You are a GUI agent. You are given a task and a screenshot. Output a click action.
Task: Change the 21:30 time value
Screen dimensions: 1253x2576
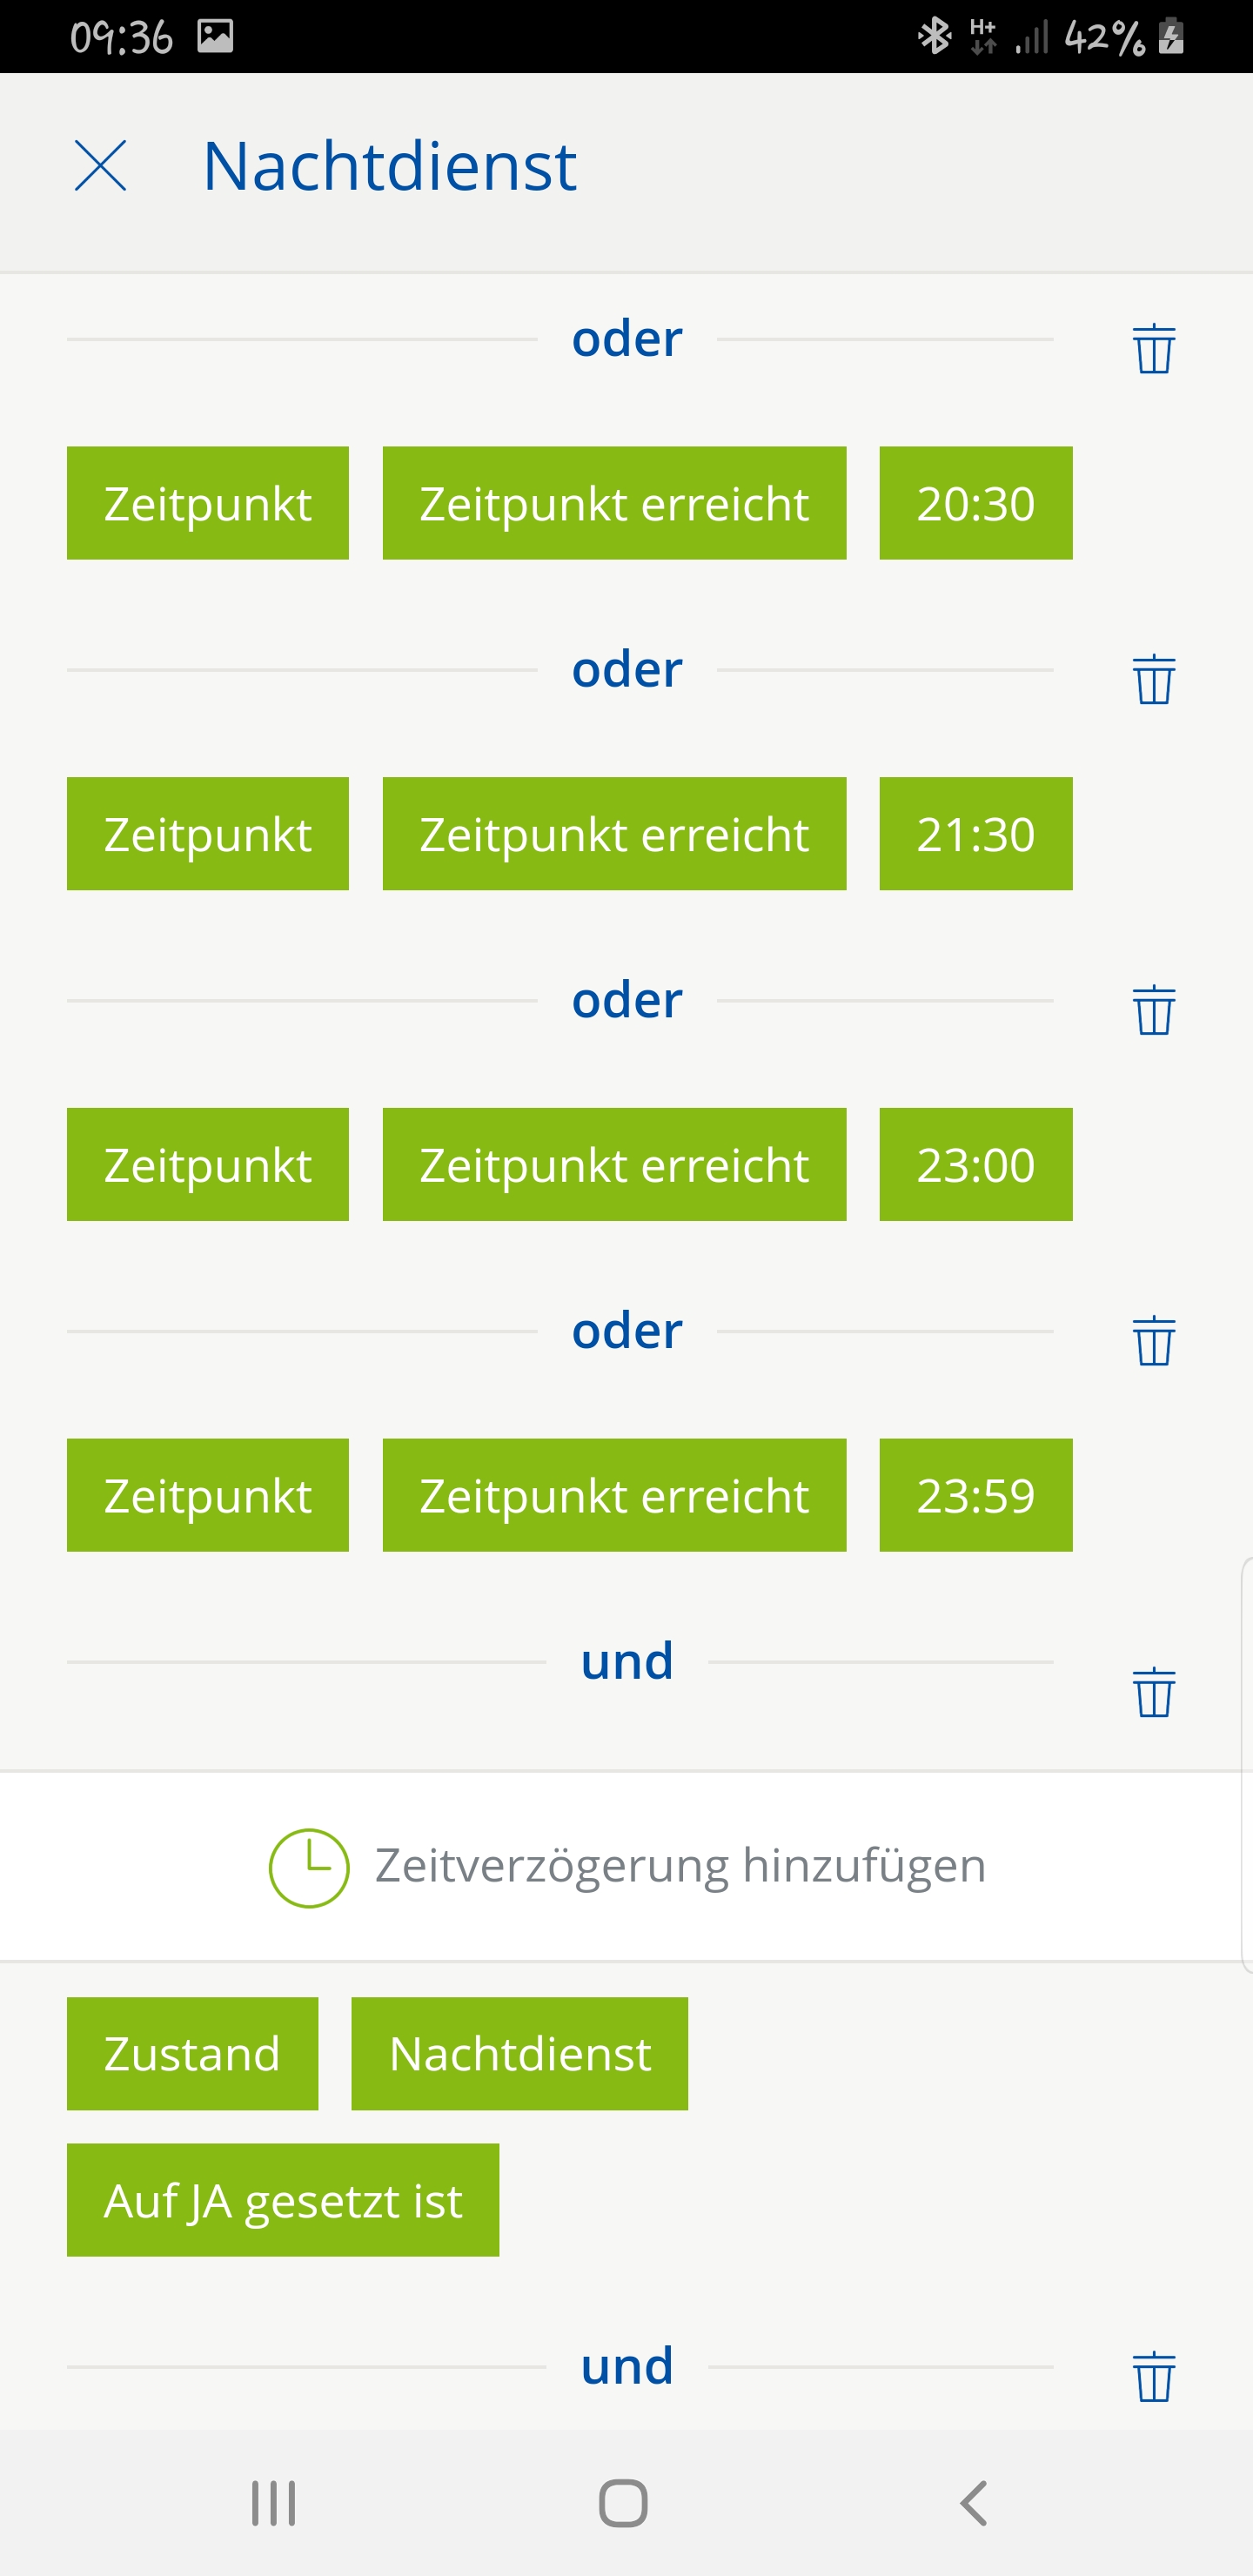point(975,834)
